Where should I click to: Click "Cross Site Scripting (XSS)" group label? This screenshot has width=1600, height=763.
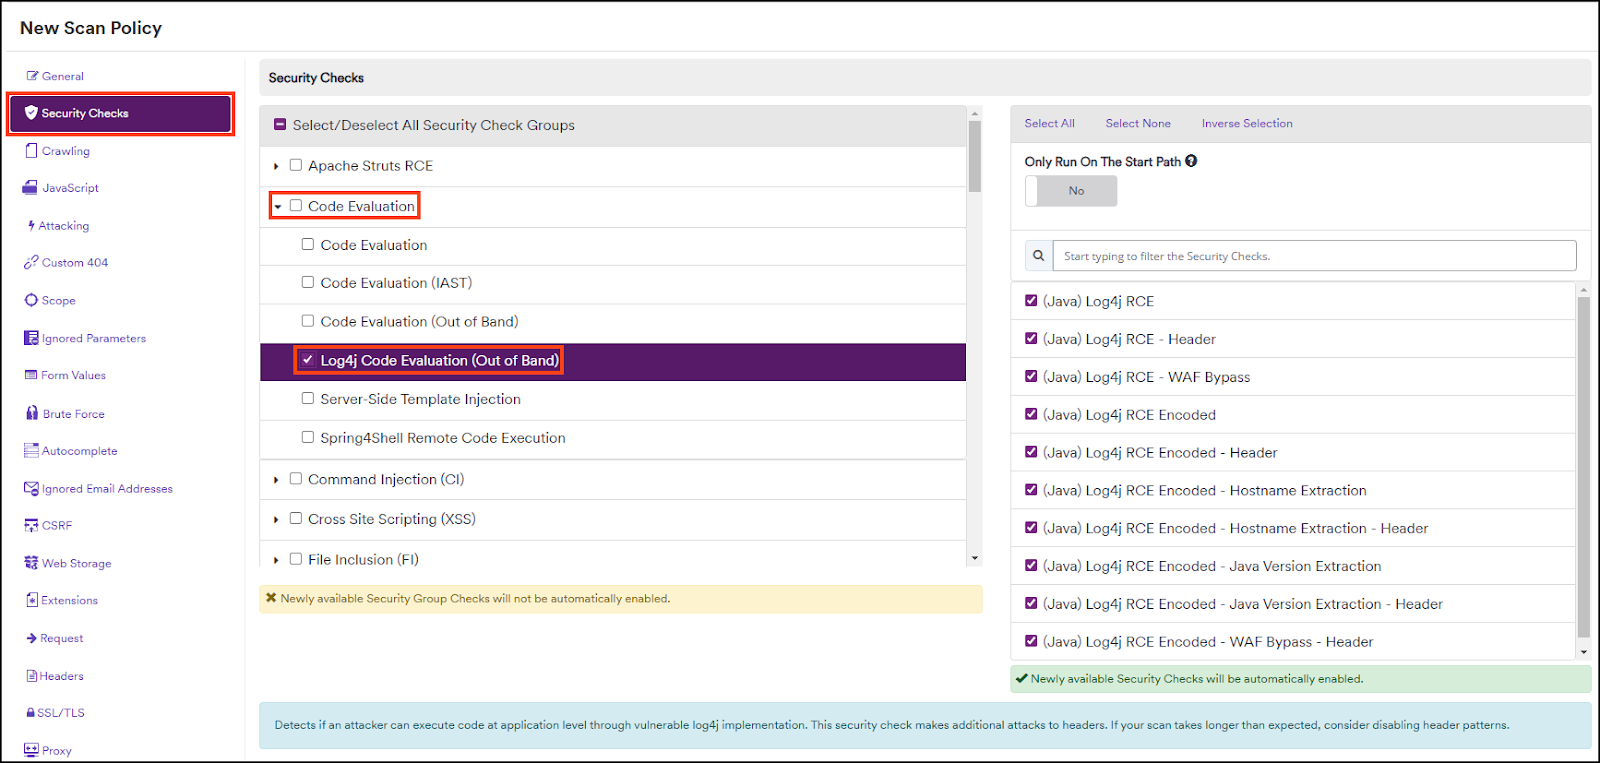392,519
